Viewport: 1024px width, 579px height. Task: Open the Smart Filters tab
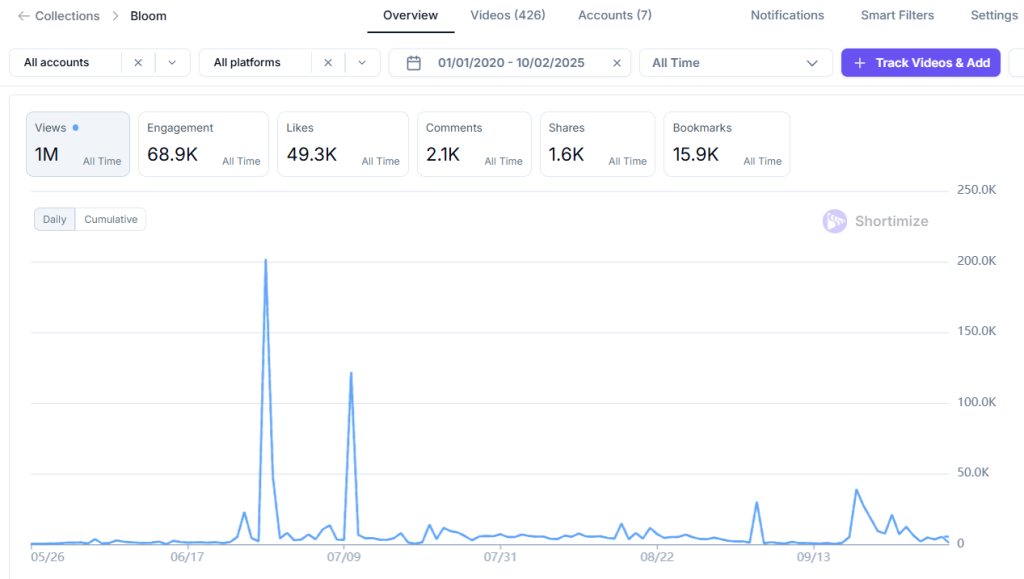[897, 16]
